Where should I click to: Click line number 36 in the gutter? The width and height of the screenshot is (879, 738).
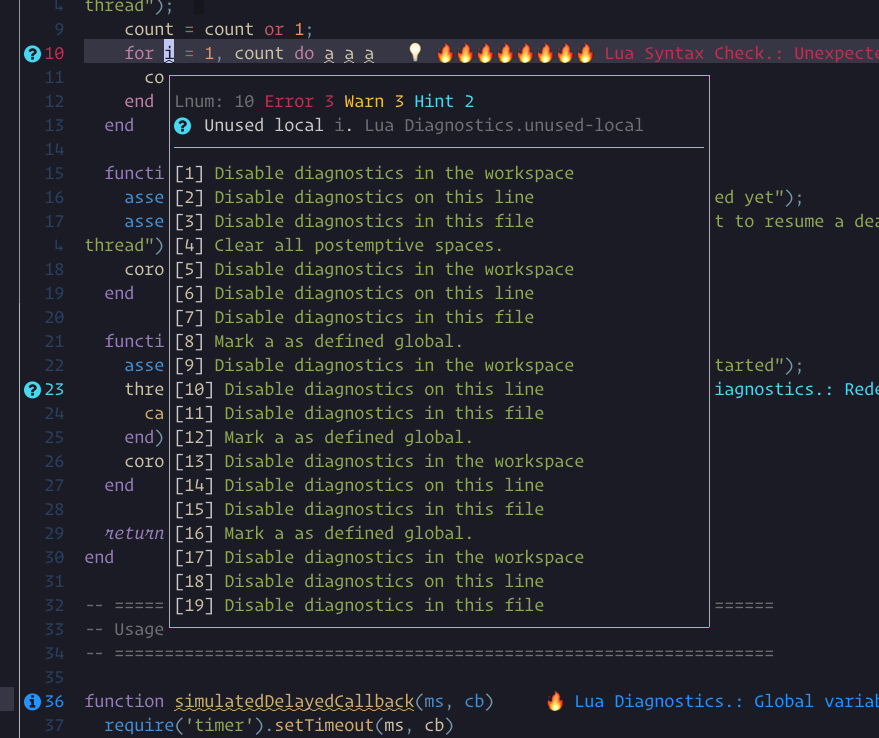(54, 702)
